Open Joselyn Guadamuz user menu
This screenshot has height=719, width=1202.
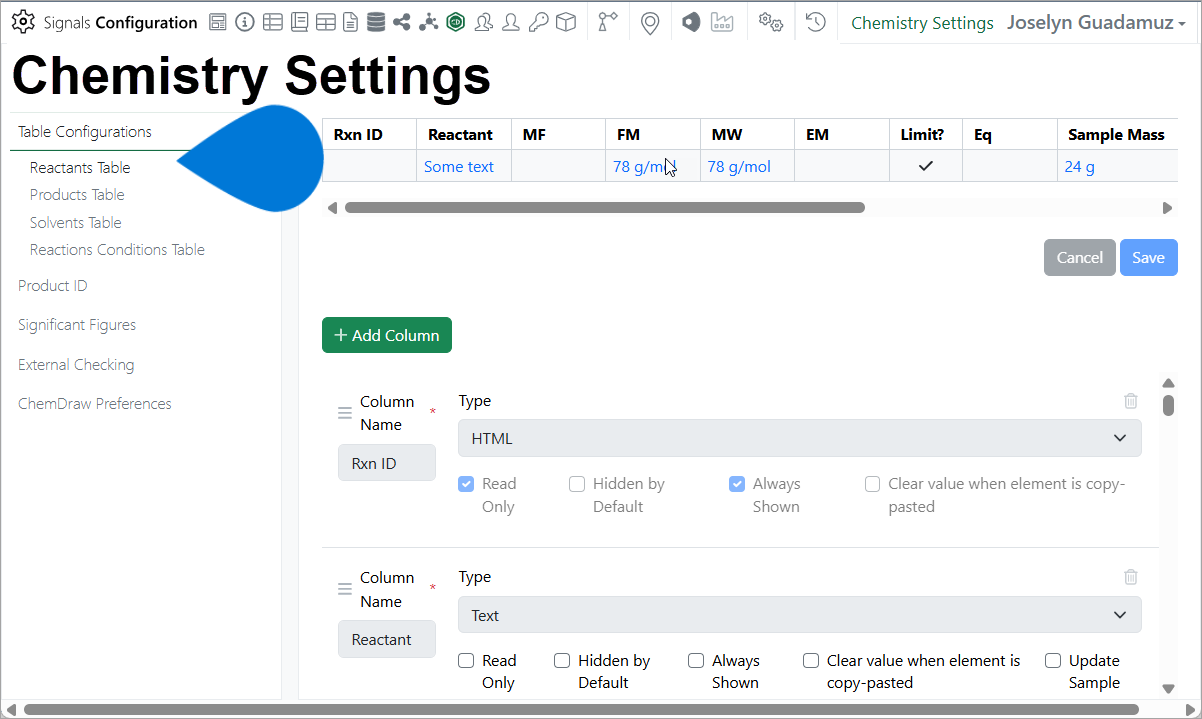click(x=1096, y=23)
